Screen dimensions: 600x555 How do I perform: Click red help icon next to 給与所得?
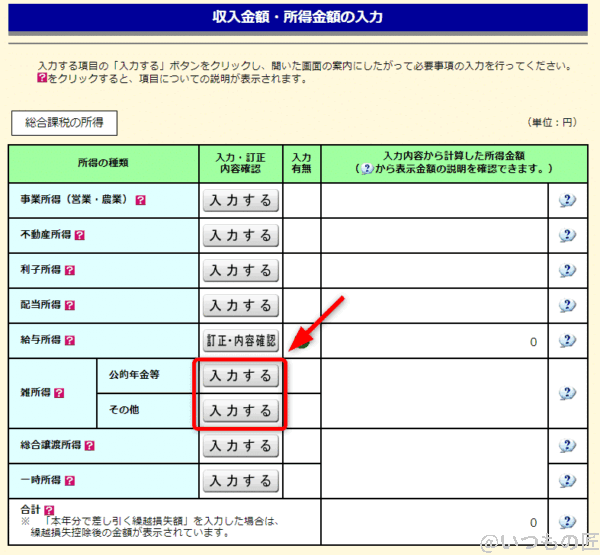click(x=70, y=341)
